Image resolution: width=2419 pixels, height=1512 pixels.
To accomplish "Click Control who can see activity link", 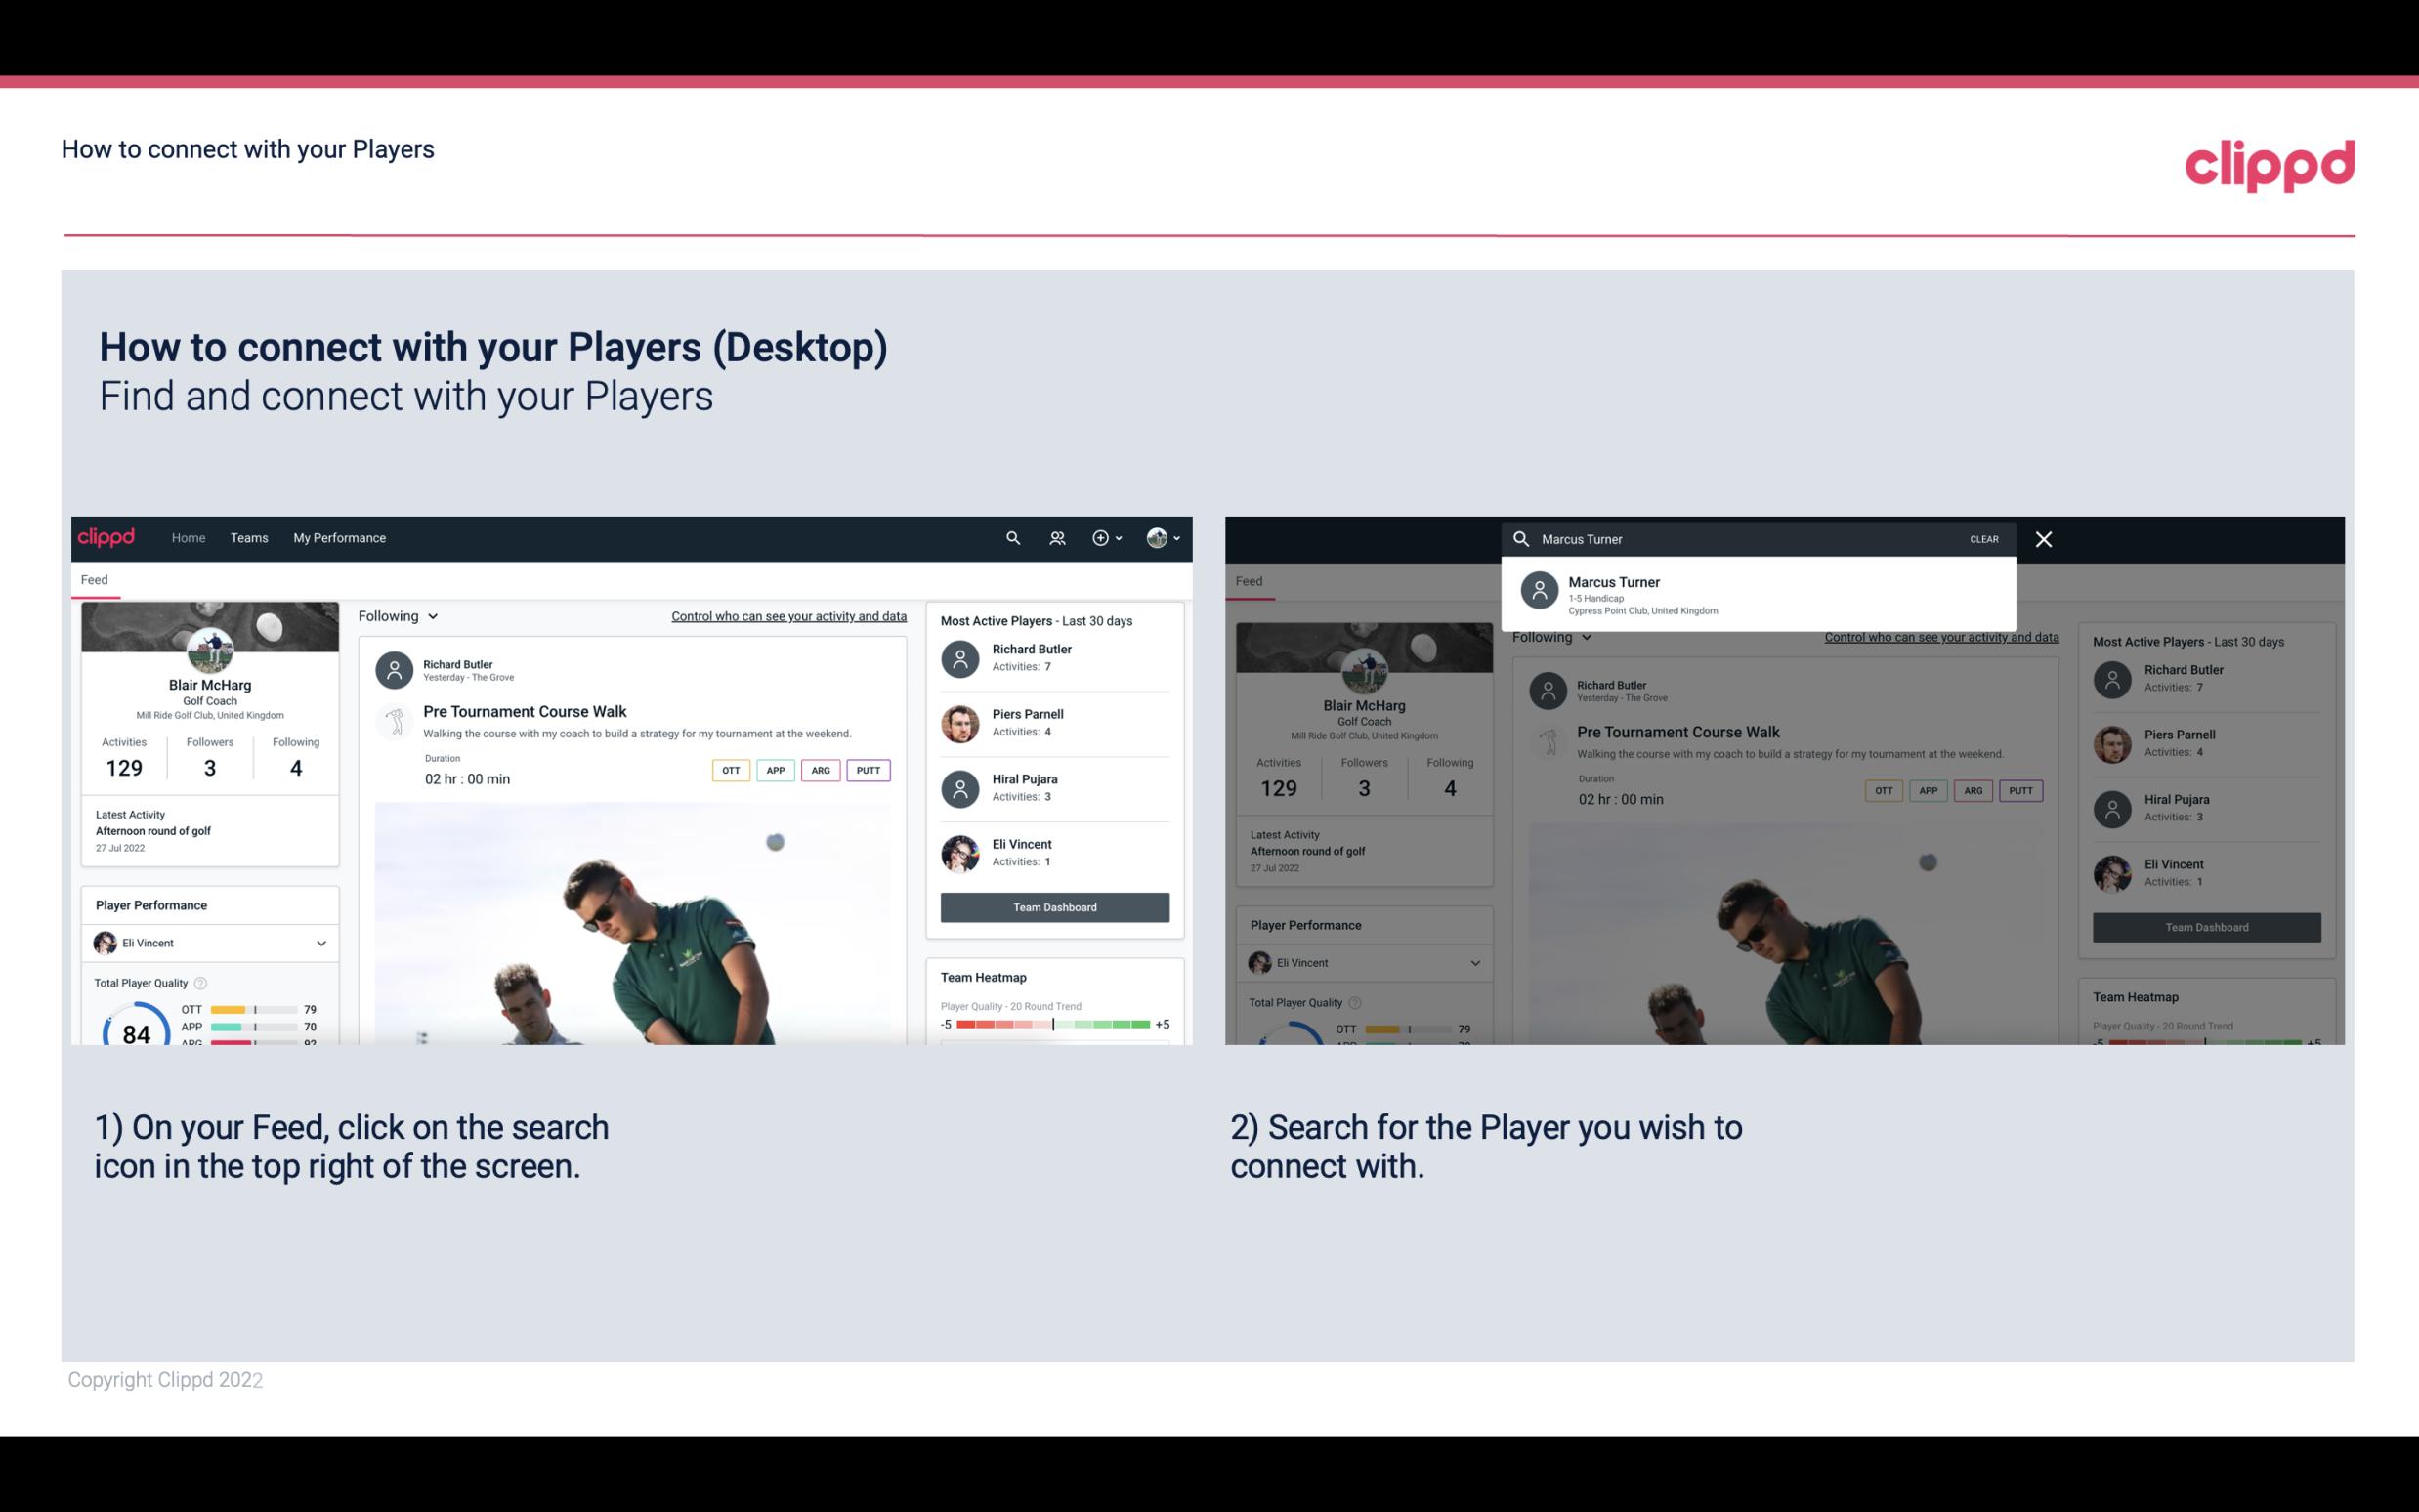I will [x=787, y=615].
